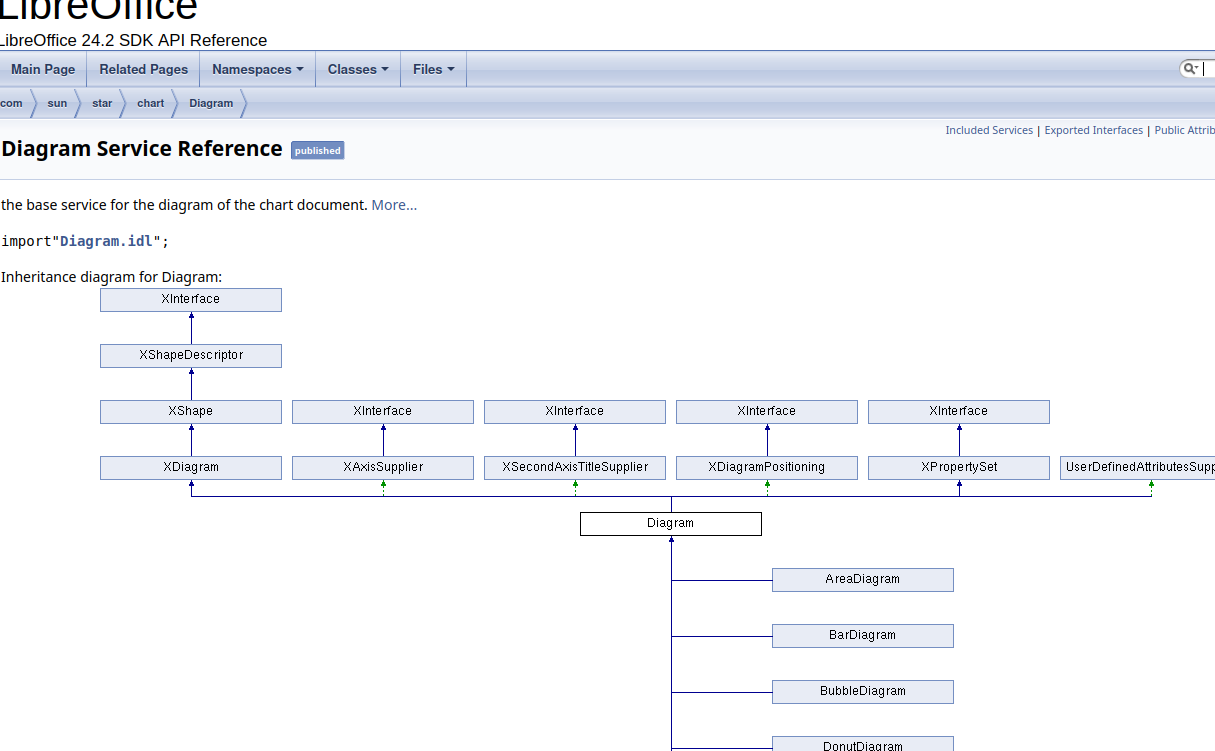Open the Files dropdown menu
1215x751 pixels.
[433, 69]
